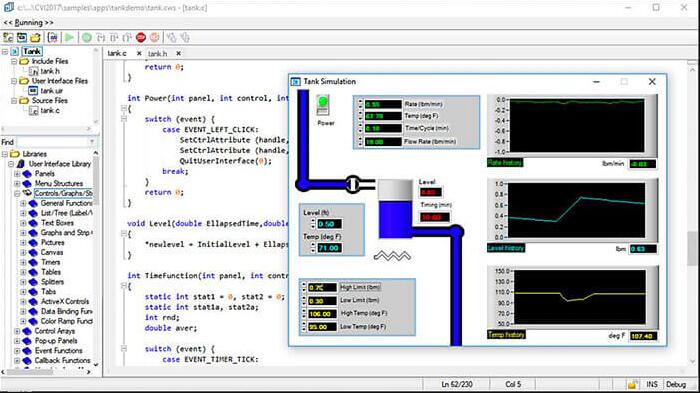
Task: Collapse the Tank project root node
Action: (5, 51)
